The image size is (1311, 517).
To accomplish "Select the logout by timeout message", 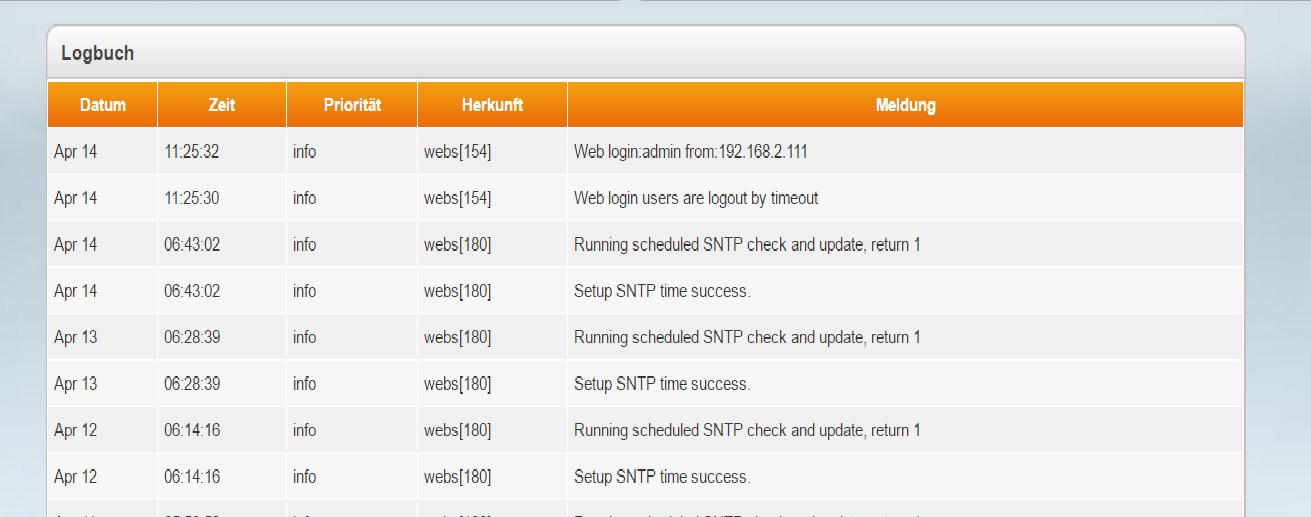I will pos(696,198).
